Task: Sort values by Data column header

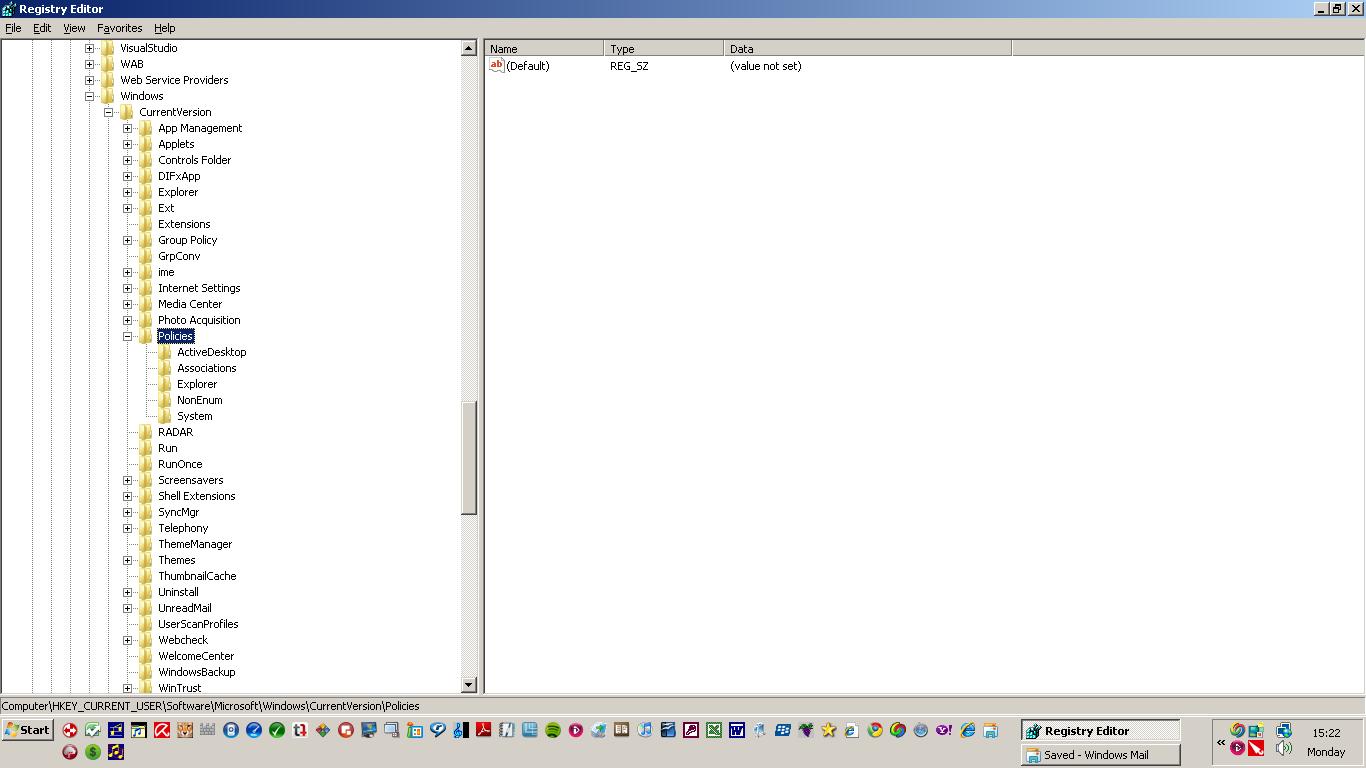Action: 867,48
